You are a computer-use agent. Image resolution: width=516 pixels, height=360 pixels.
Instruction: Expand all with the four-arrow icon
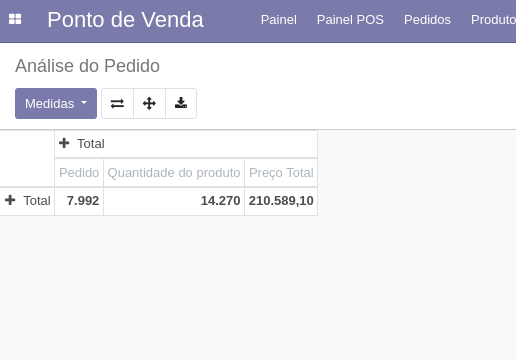tap(149, 103)
